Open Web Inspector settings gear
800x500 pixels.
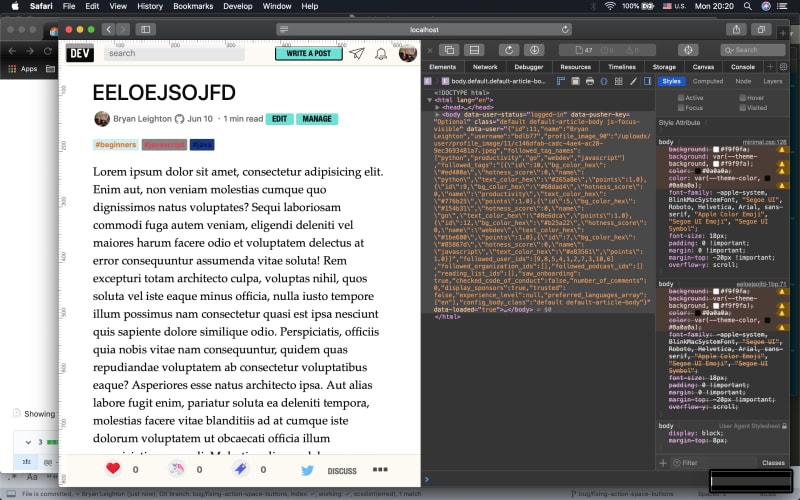point(784,67)
